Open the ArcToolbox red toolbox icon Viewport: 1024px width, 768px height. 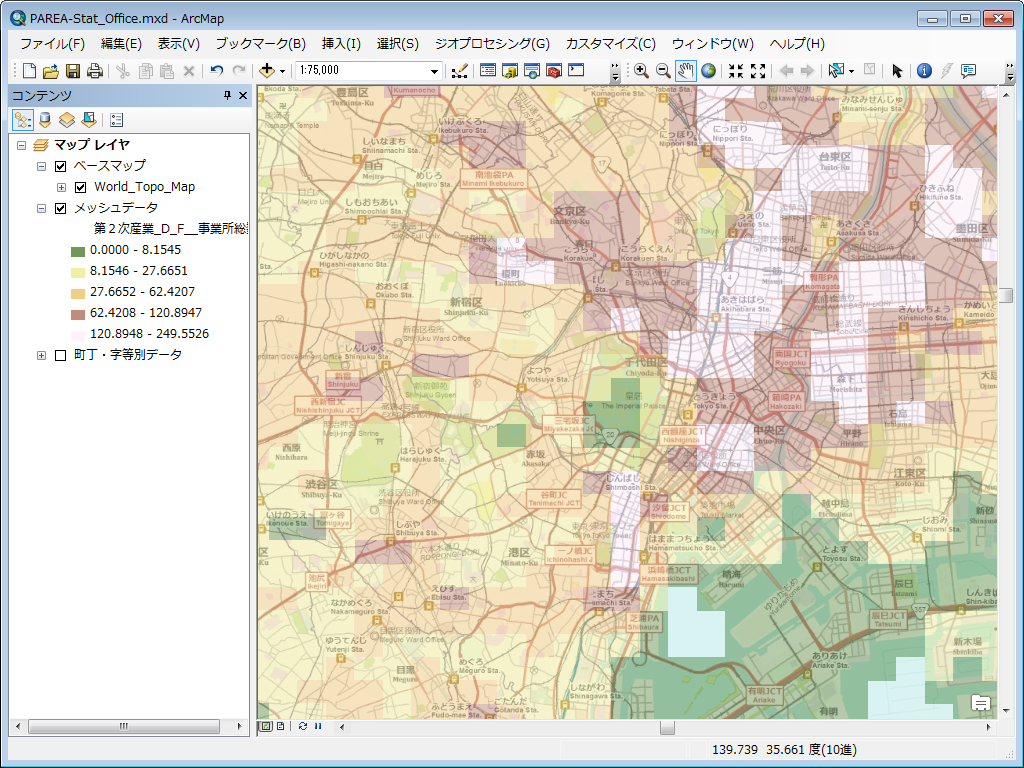[554, 71]
